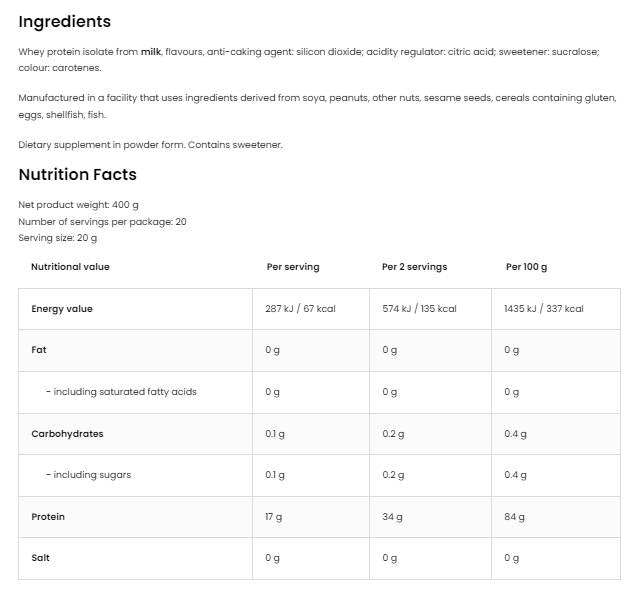
Task: Click the Energy value row label
Action: point(62,309)
